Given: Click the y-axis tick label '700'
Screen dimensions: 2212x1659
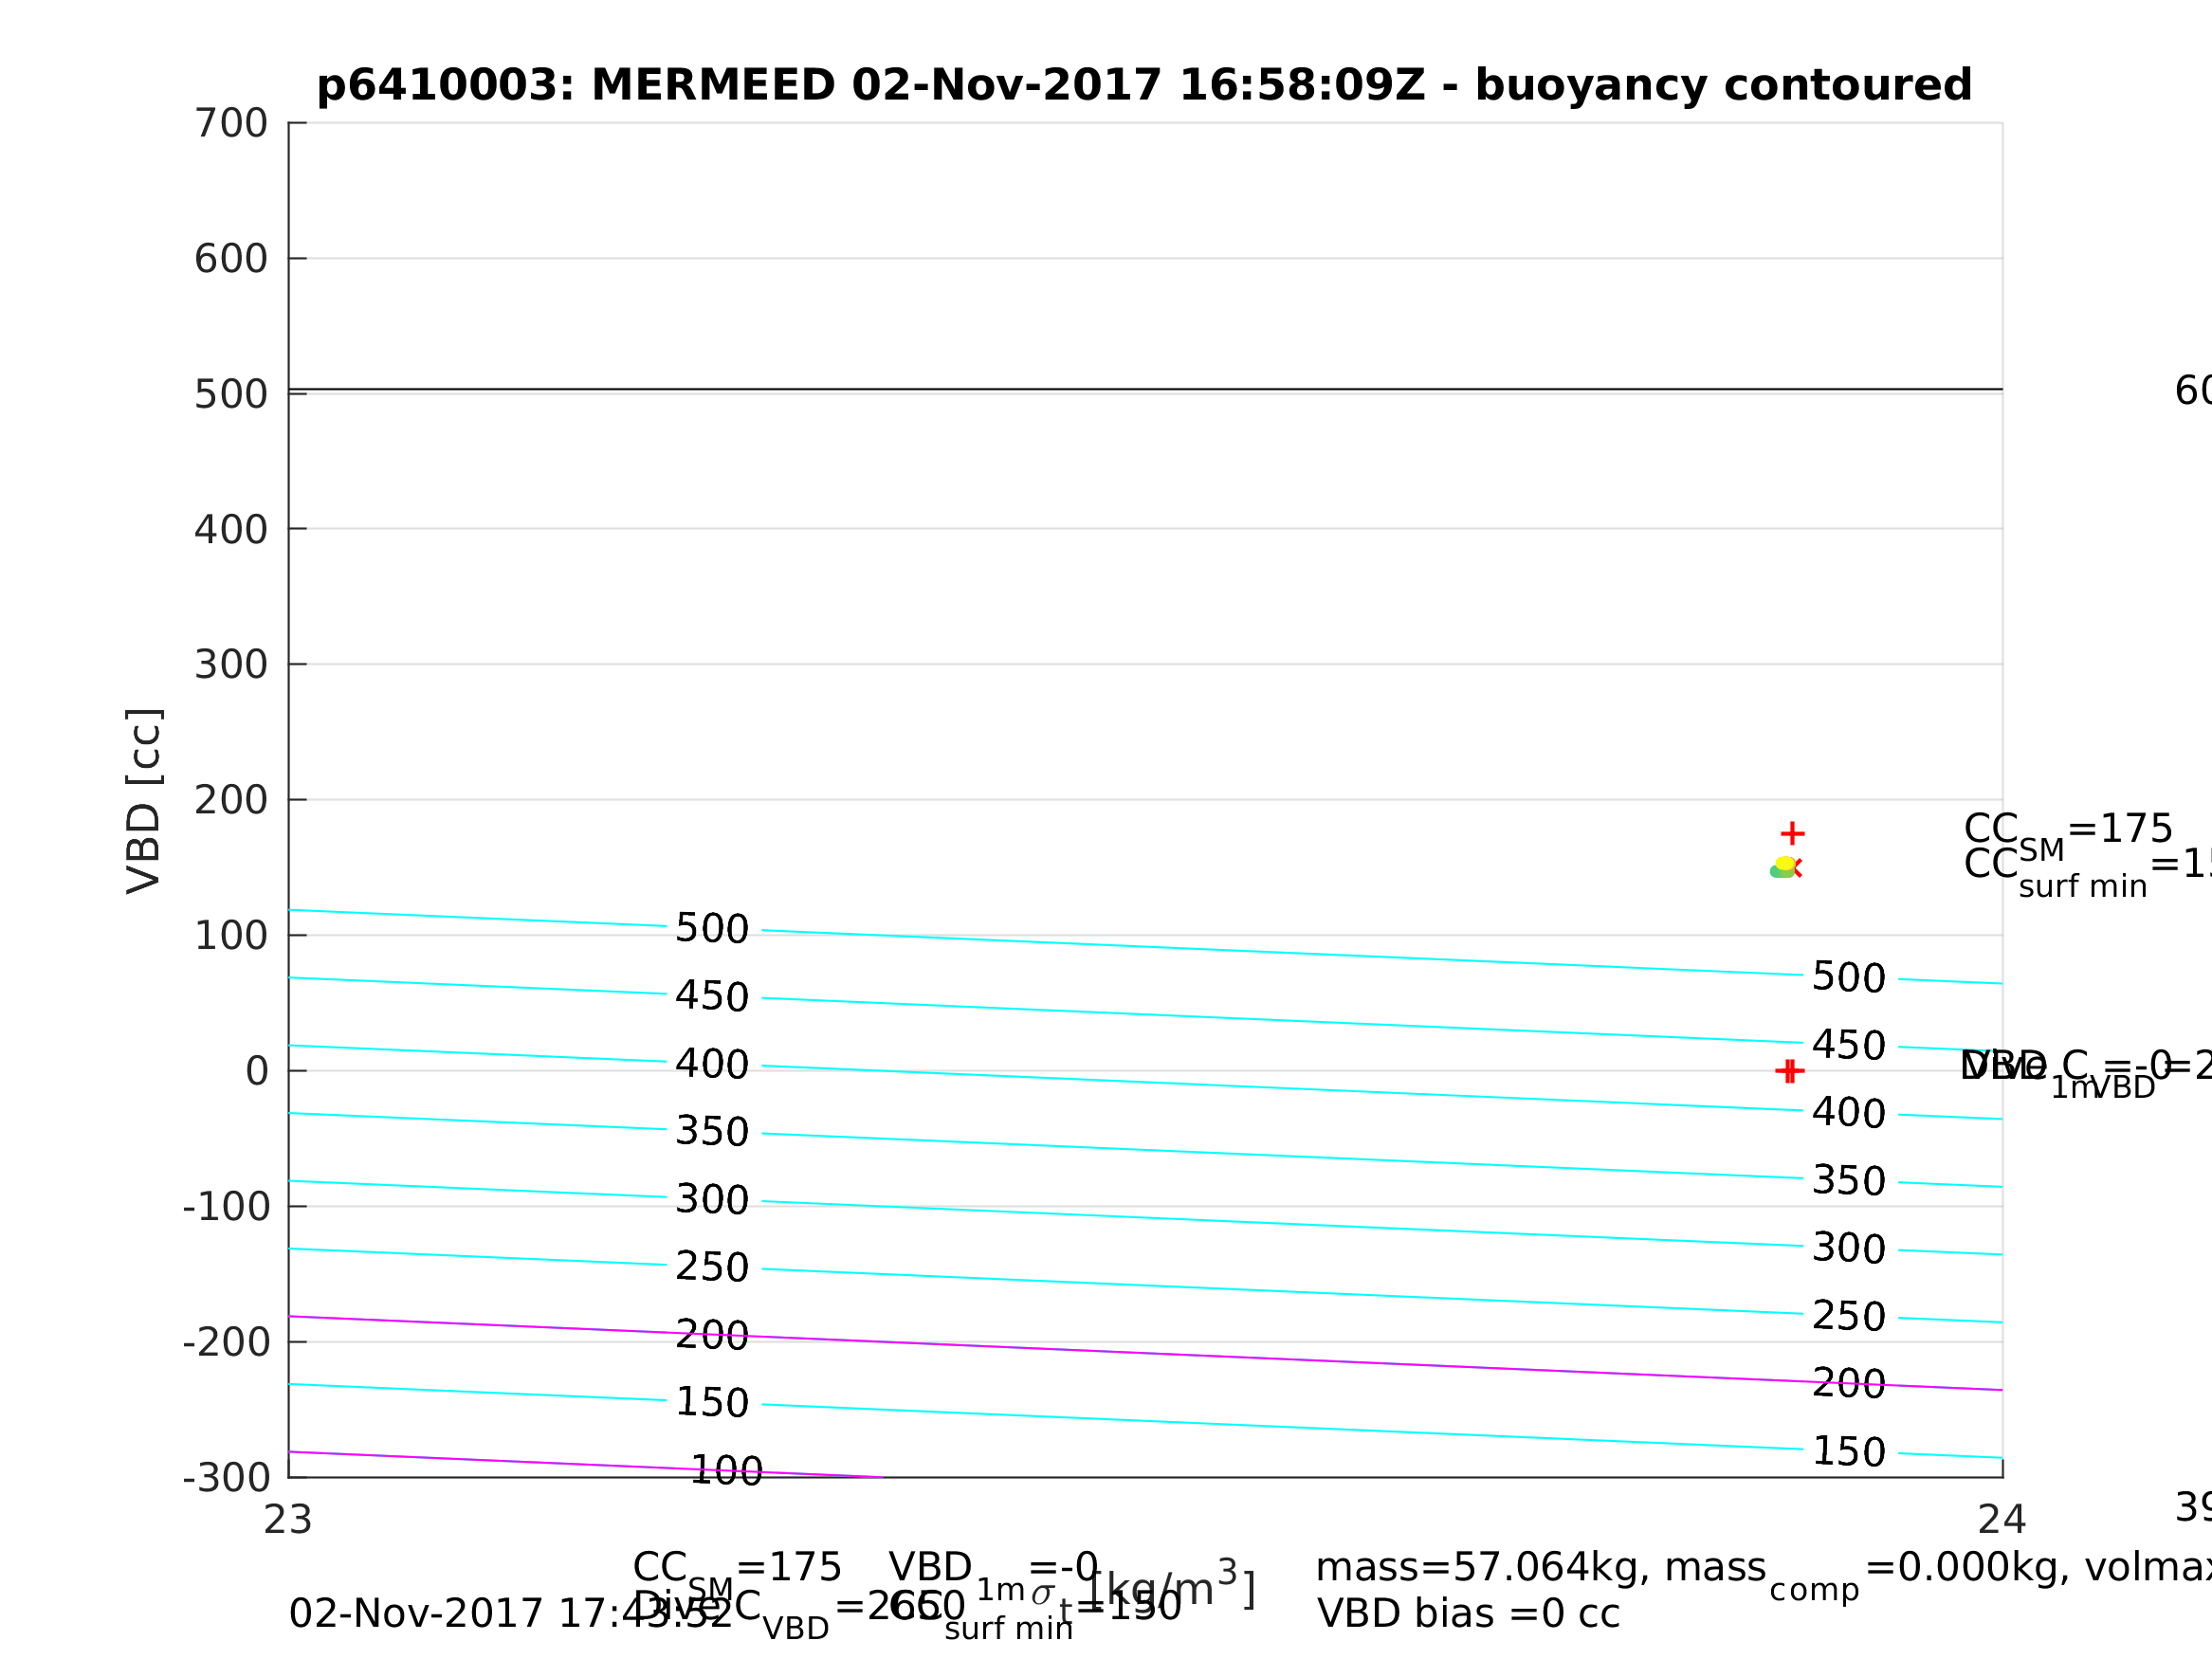Looking at the screenshot, I should [x=231, y=124].
